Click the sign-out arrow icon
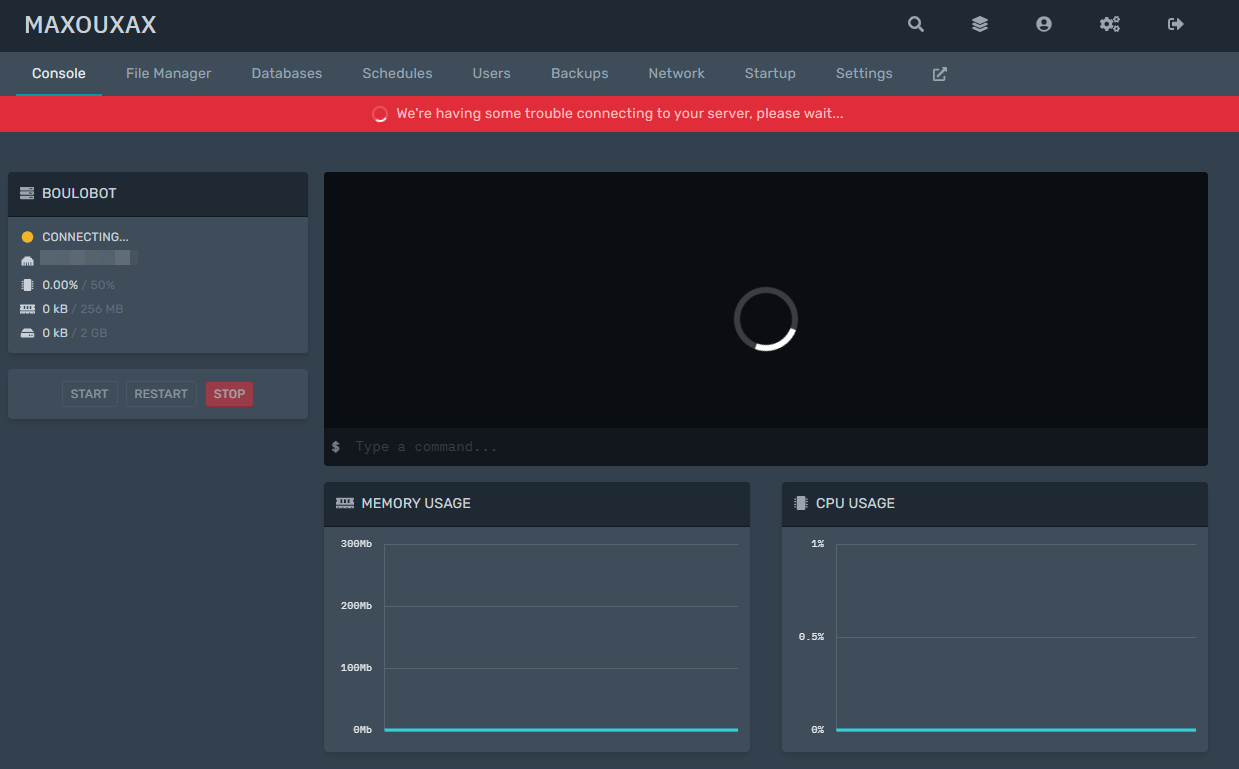This screenshot has width=1239, height=769. point(1176,24)
